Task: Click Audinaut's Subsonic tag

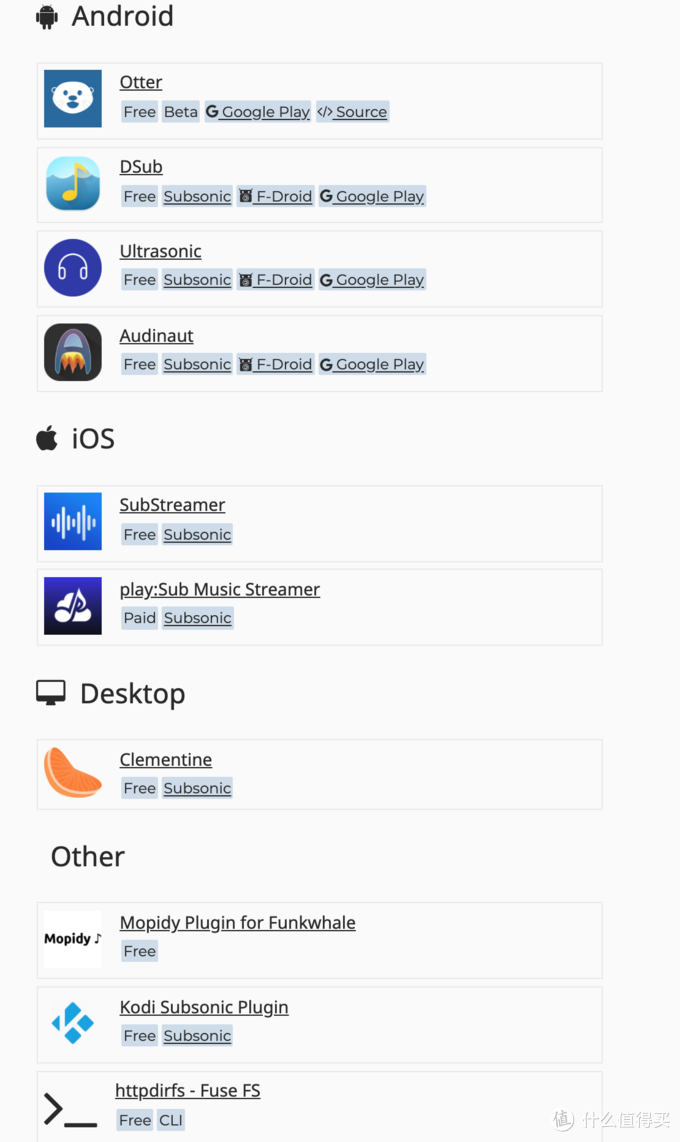Action: click(x=197, y=364)
